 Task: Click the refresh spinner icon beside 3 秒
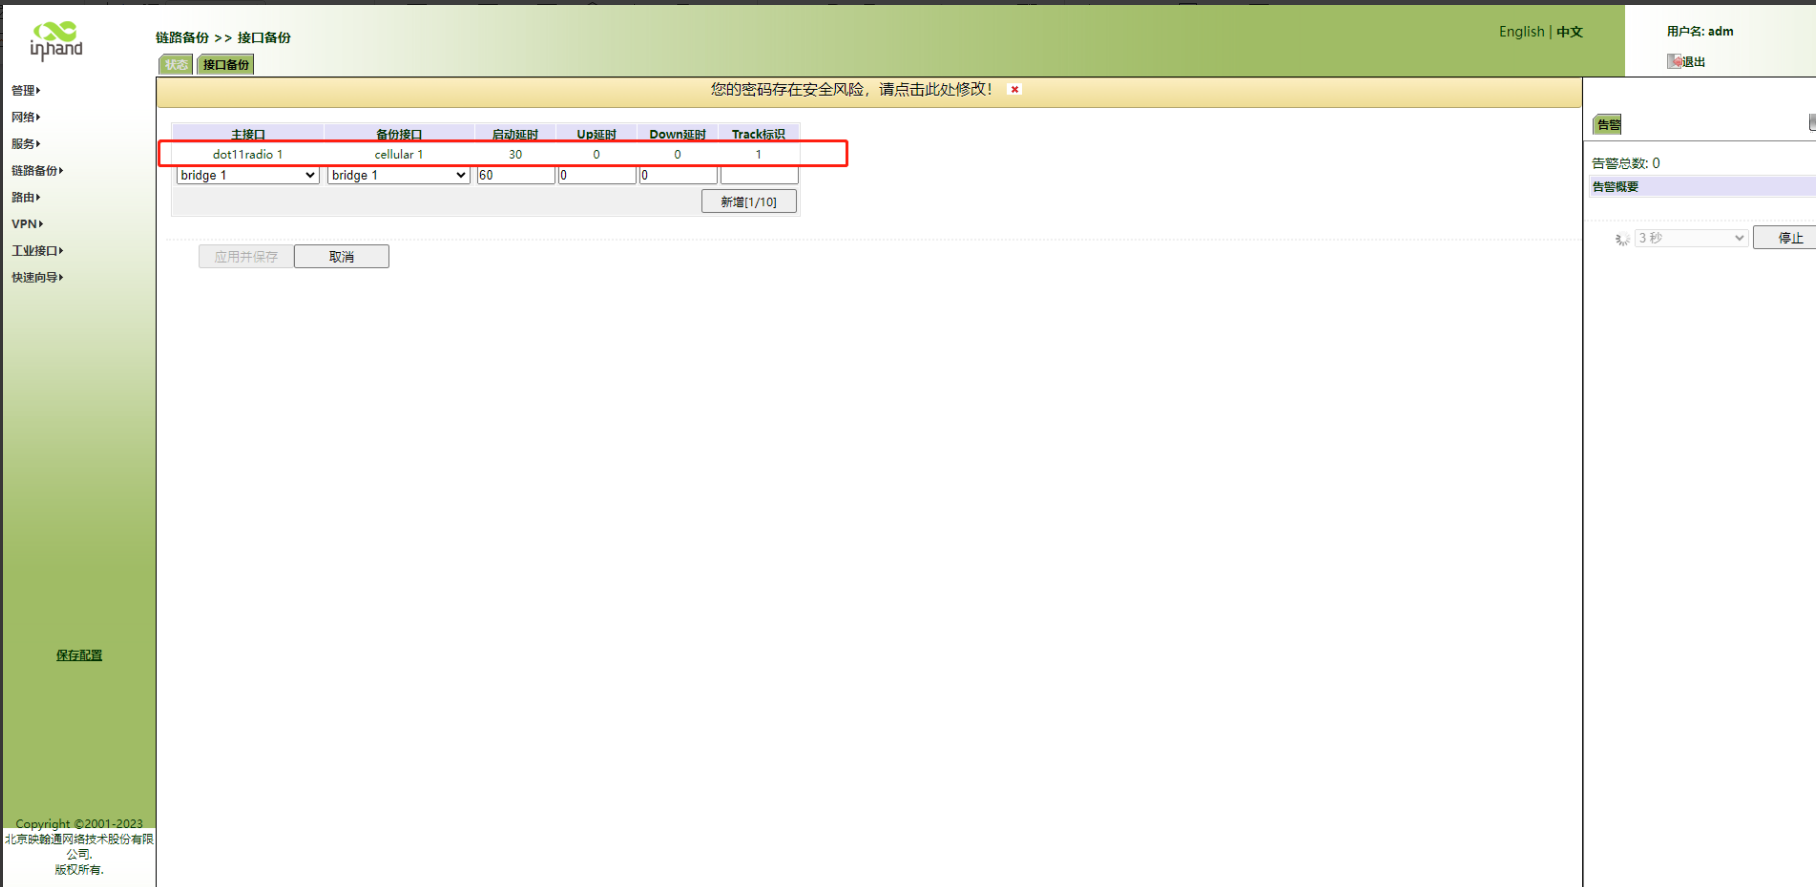click(x=1622, y=239)
